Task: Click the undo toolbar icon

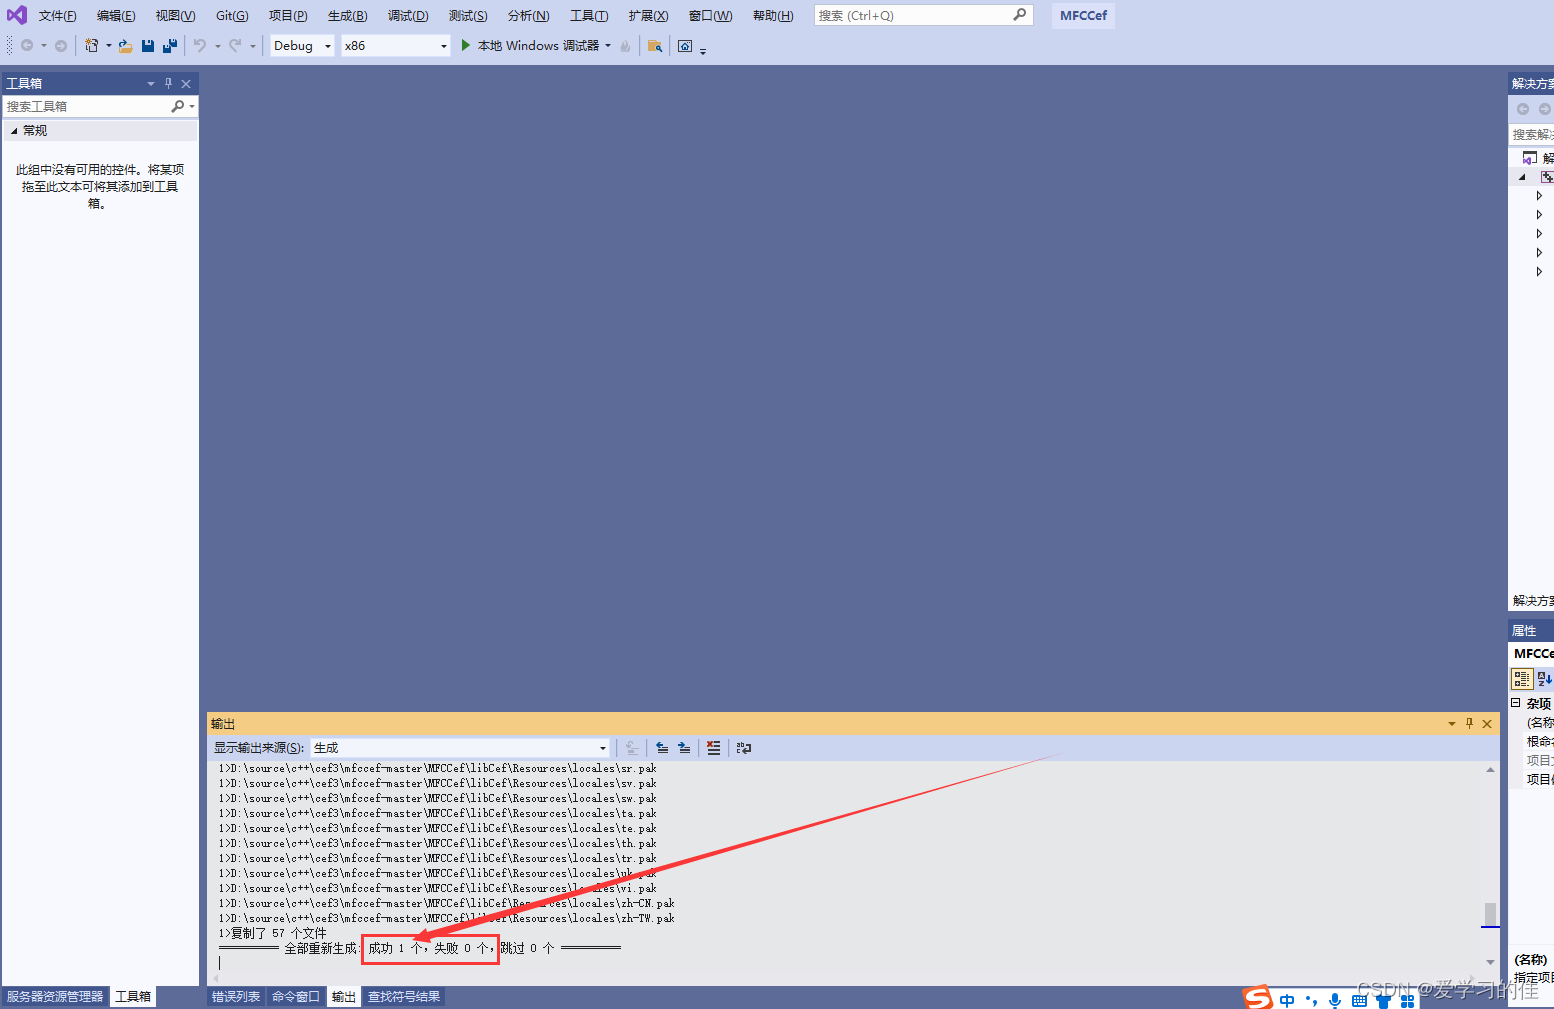Action: 200,45
